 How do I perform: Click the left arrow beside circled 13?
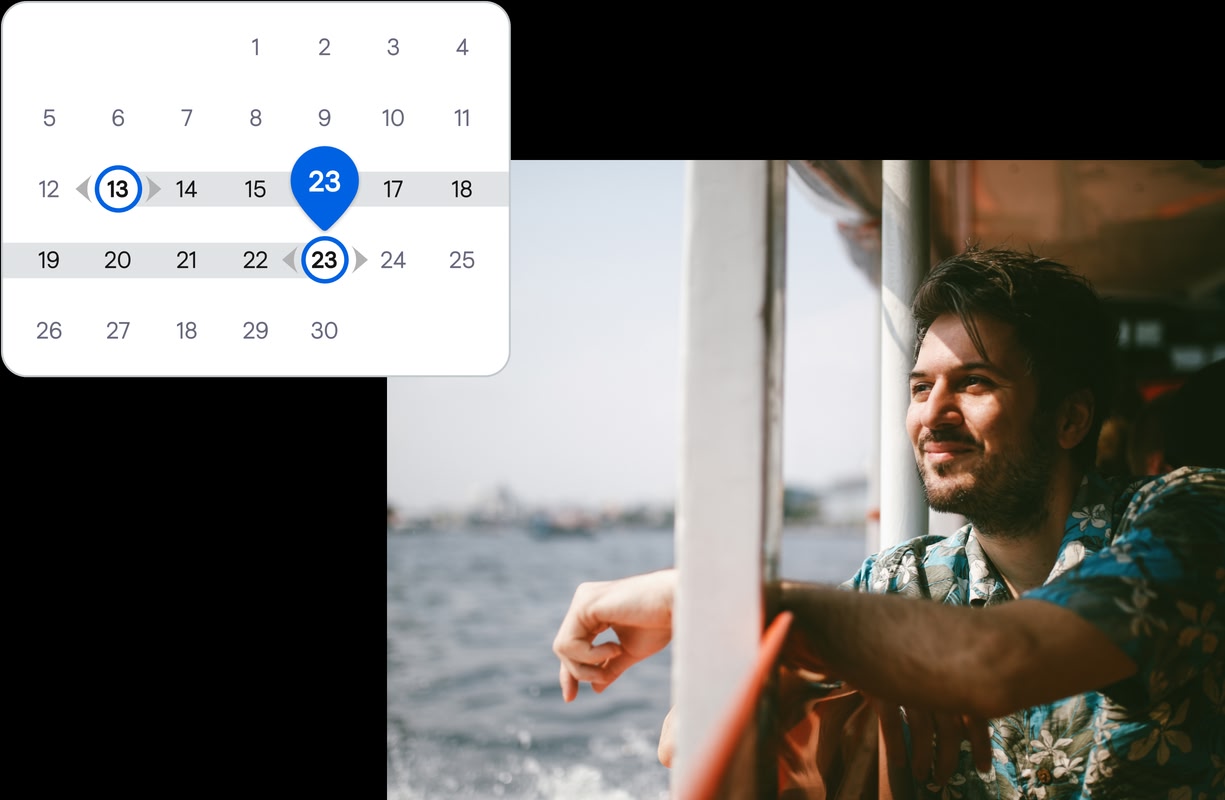pyautogui.click(x=83, y=189)
